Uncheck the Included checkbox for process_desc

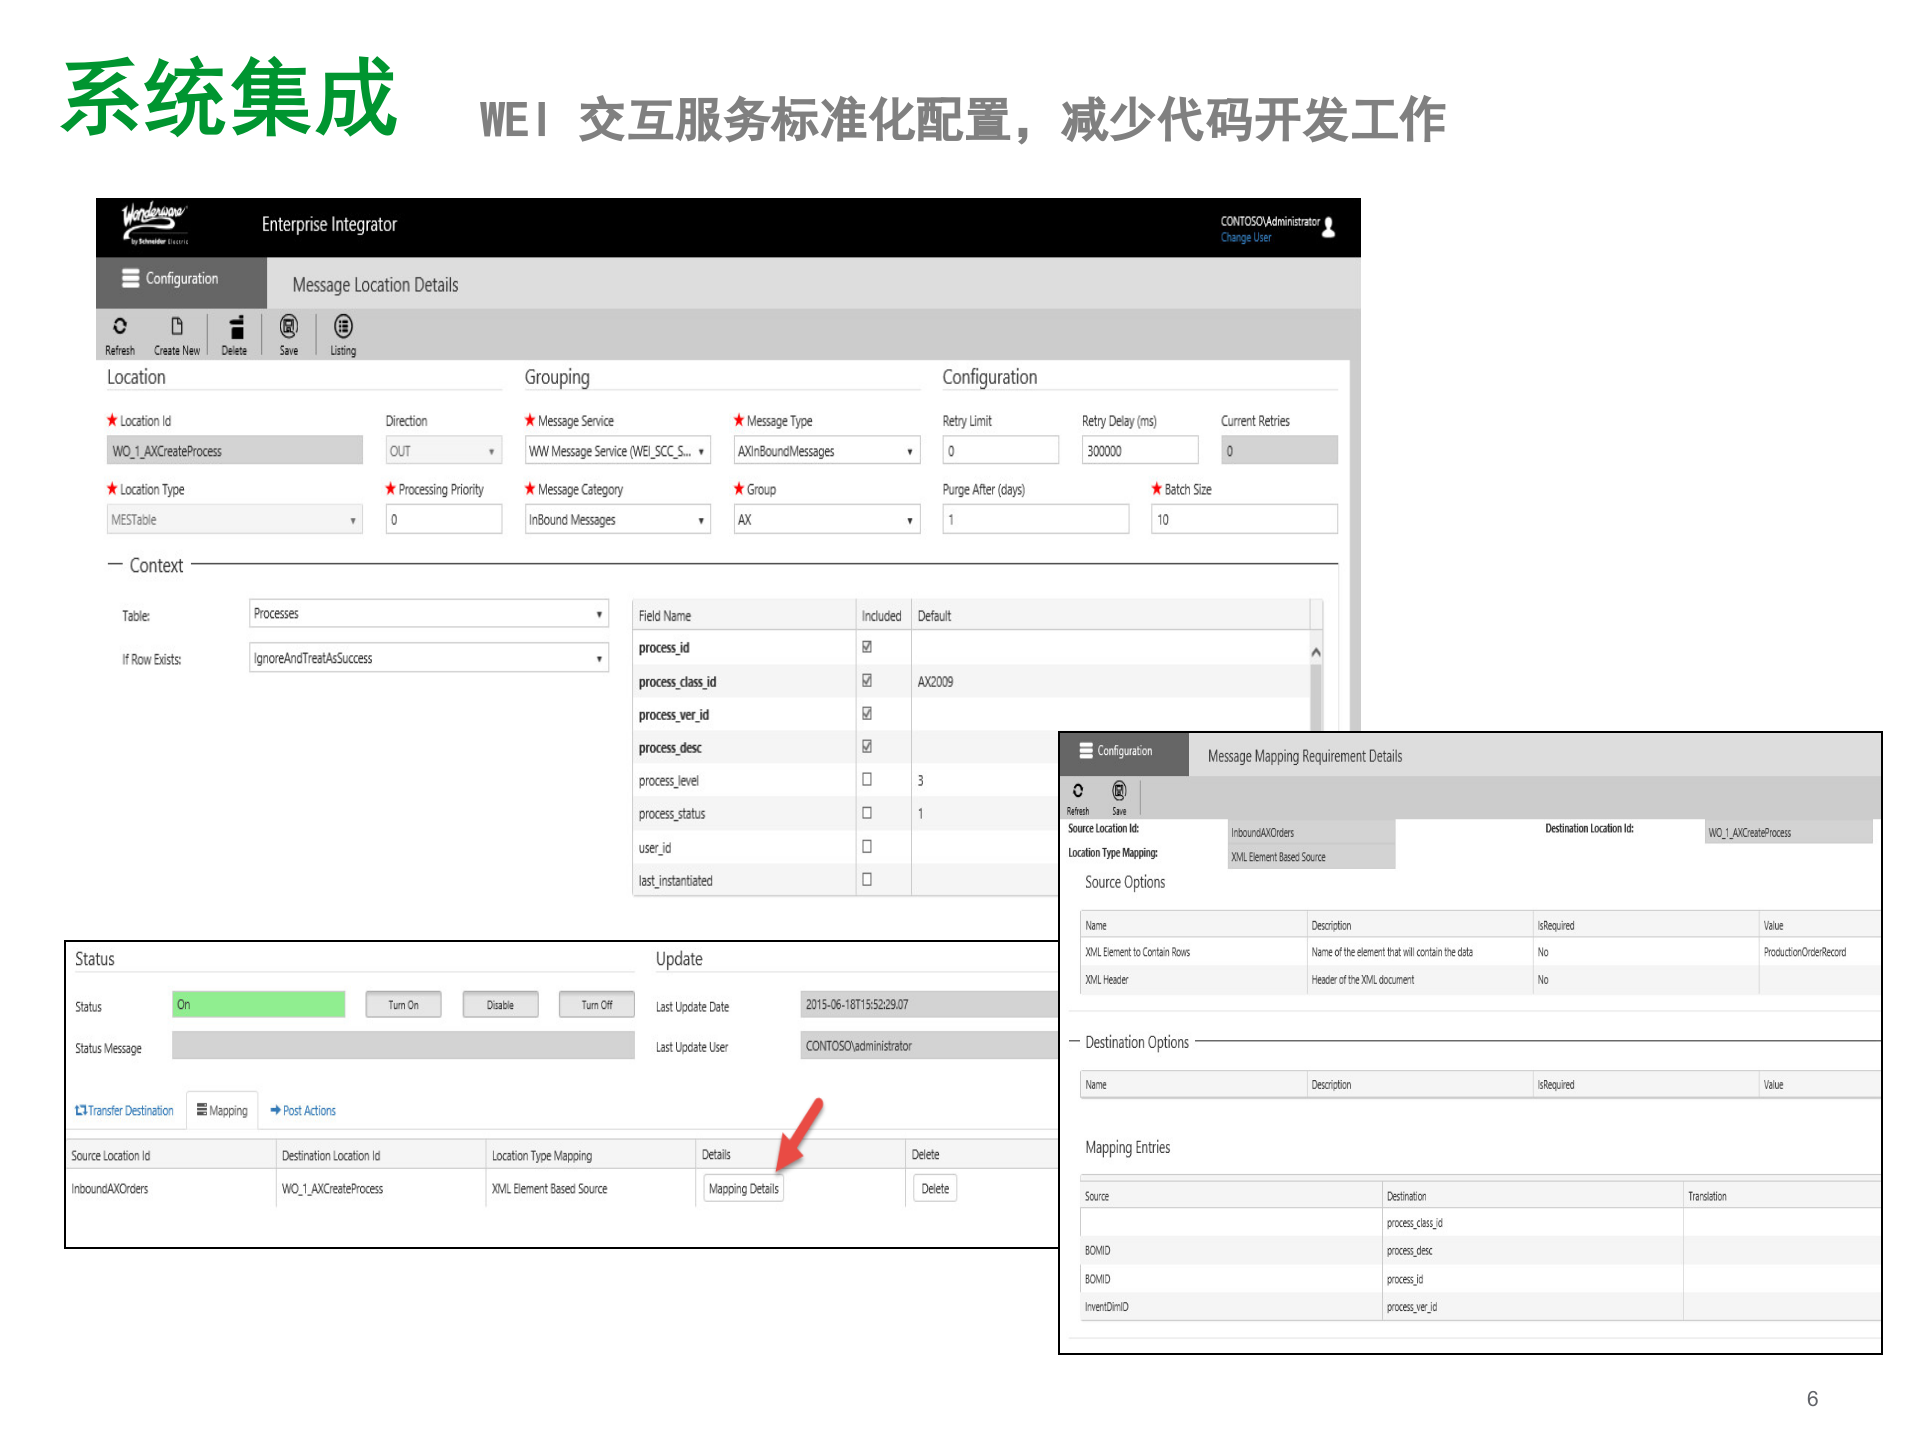tap(866, 747)
